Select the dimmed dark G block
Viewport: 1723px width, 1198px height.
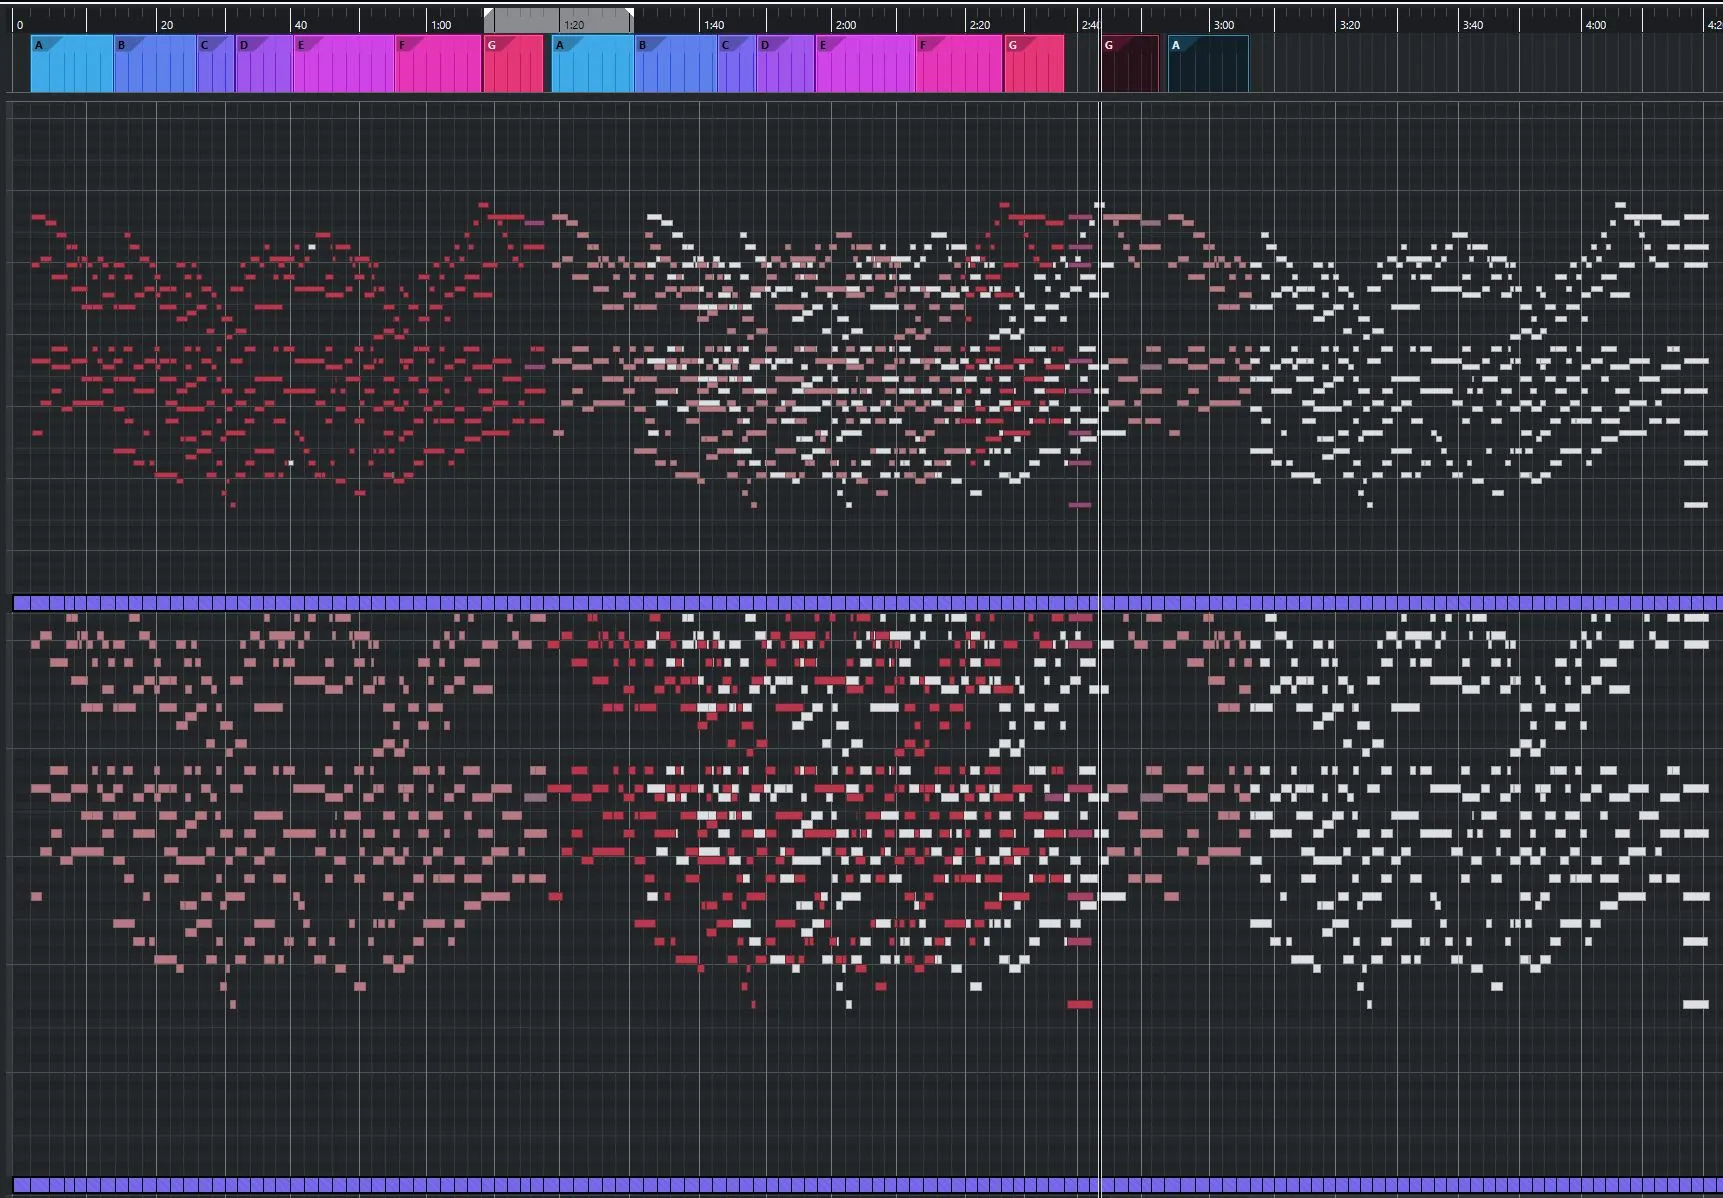coord(1130,65)
